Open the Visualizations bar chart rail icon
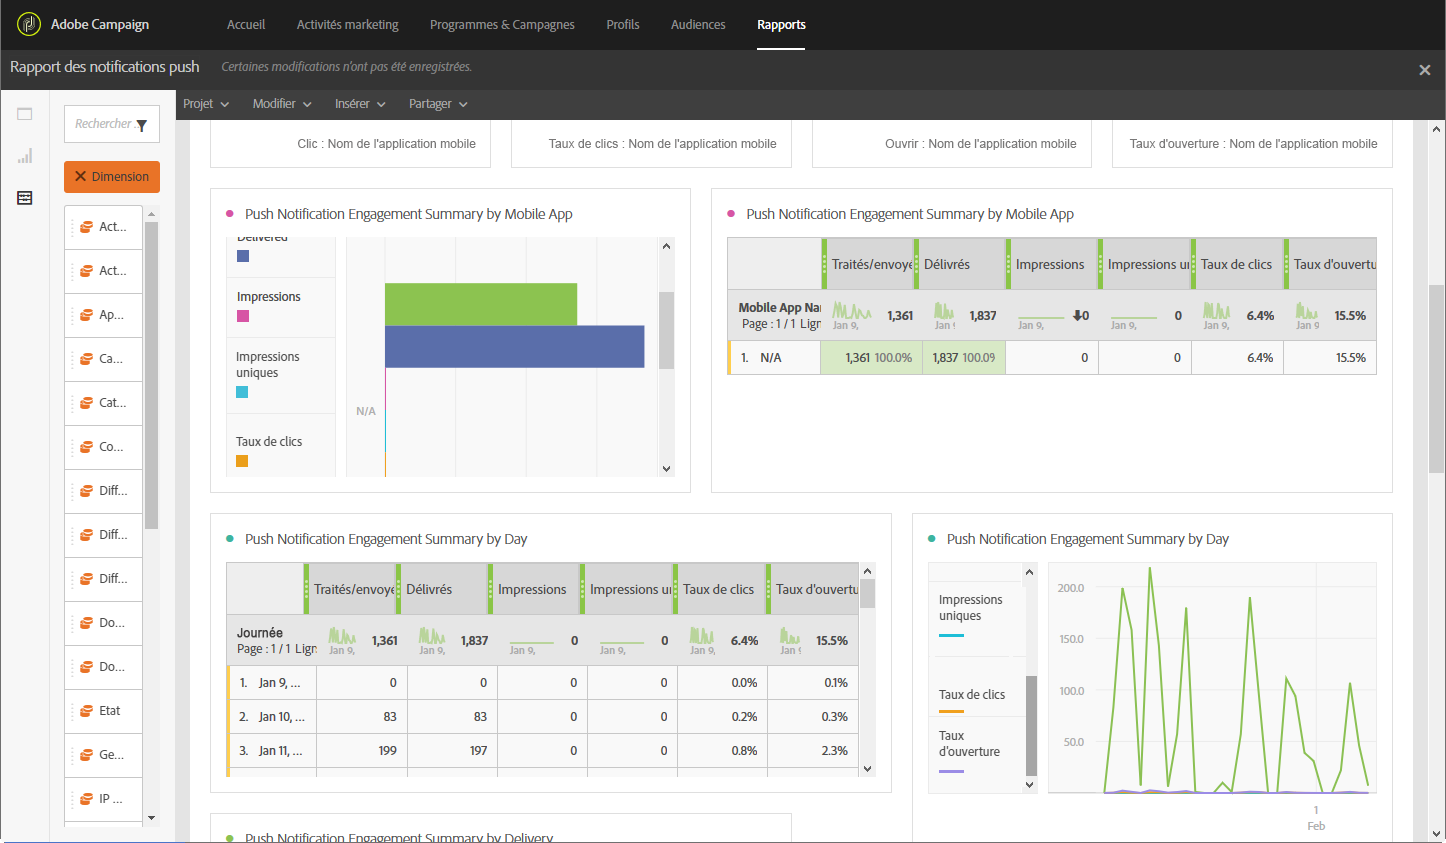Image resolution: width=1446 pixels, height=843 pixels. pyautogui.click(x=25, y=156)
